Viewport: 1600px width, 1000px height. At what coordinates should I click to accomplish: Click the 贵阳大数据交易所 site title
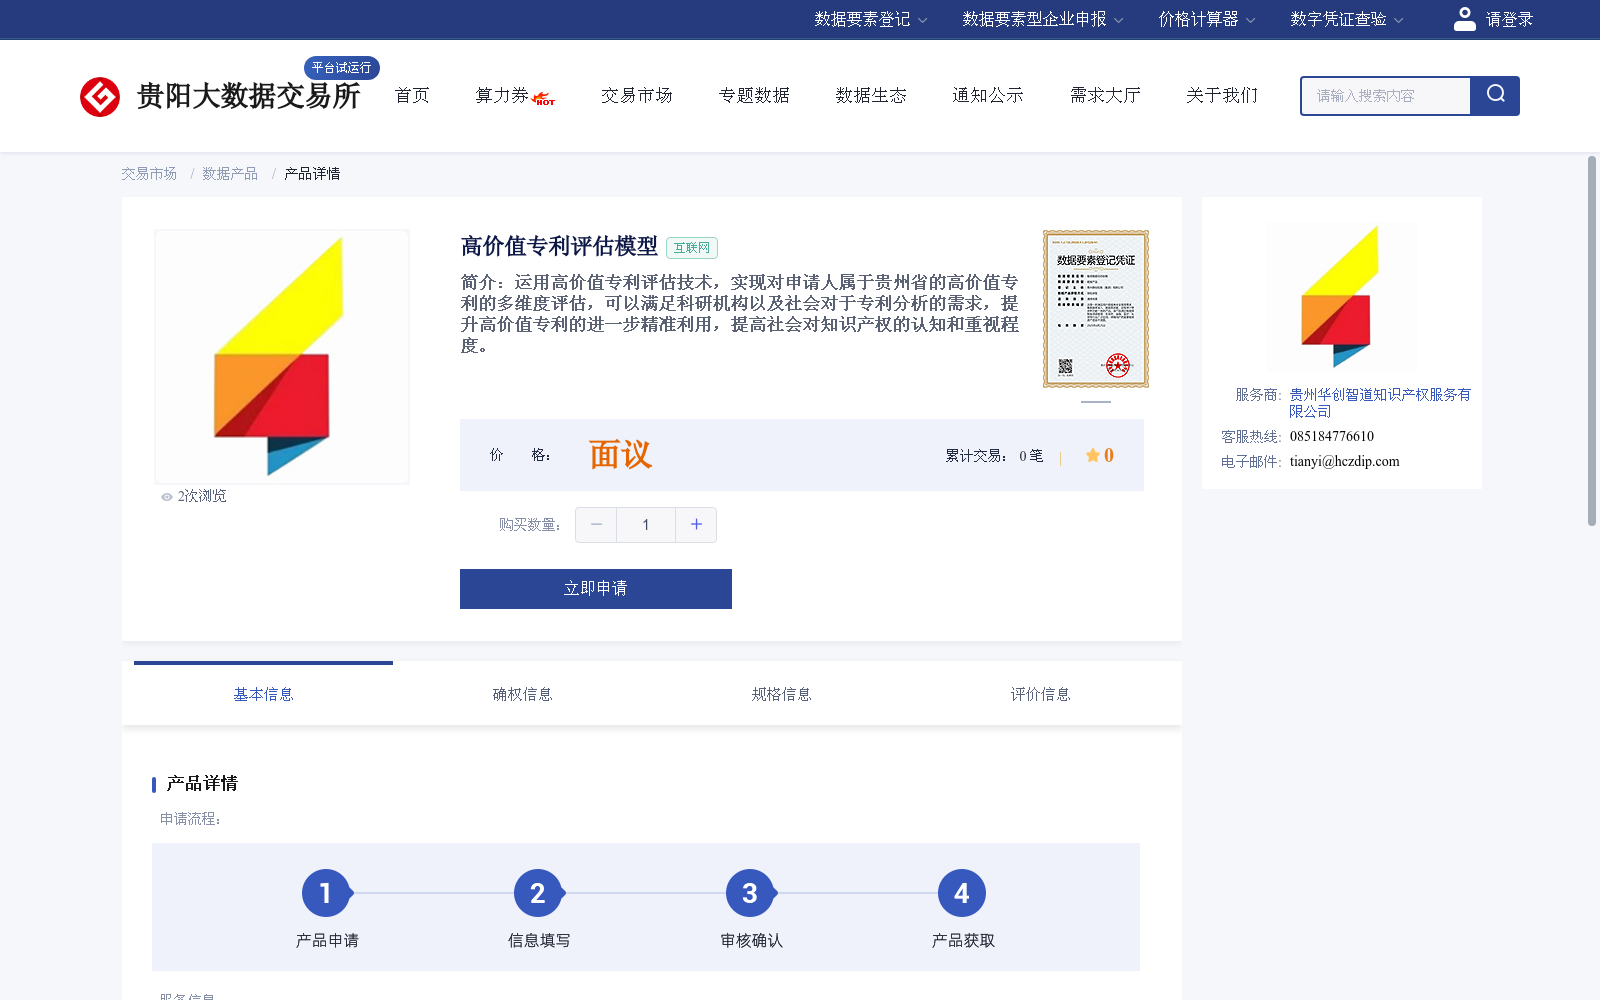click(x=248, y=96)
